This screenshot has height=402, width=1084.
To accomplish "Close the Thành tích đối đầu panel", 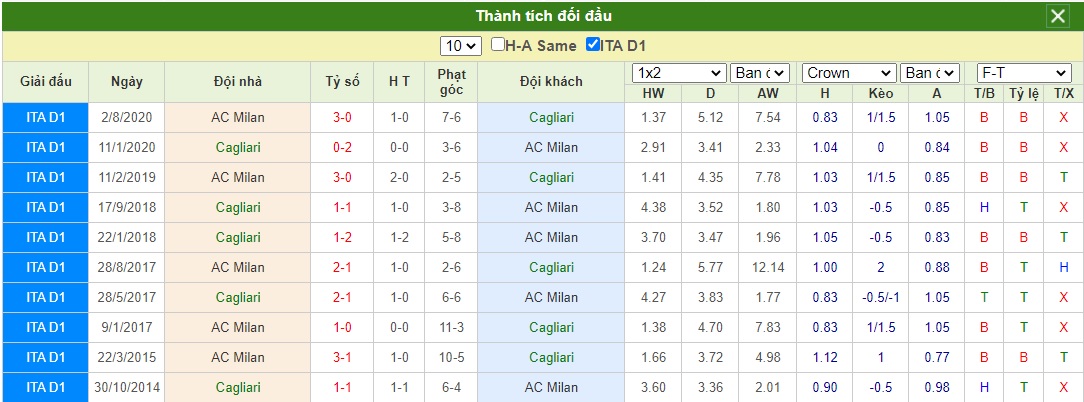I will pos(1058,16).
